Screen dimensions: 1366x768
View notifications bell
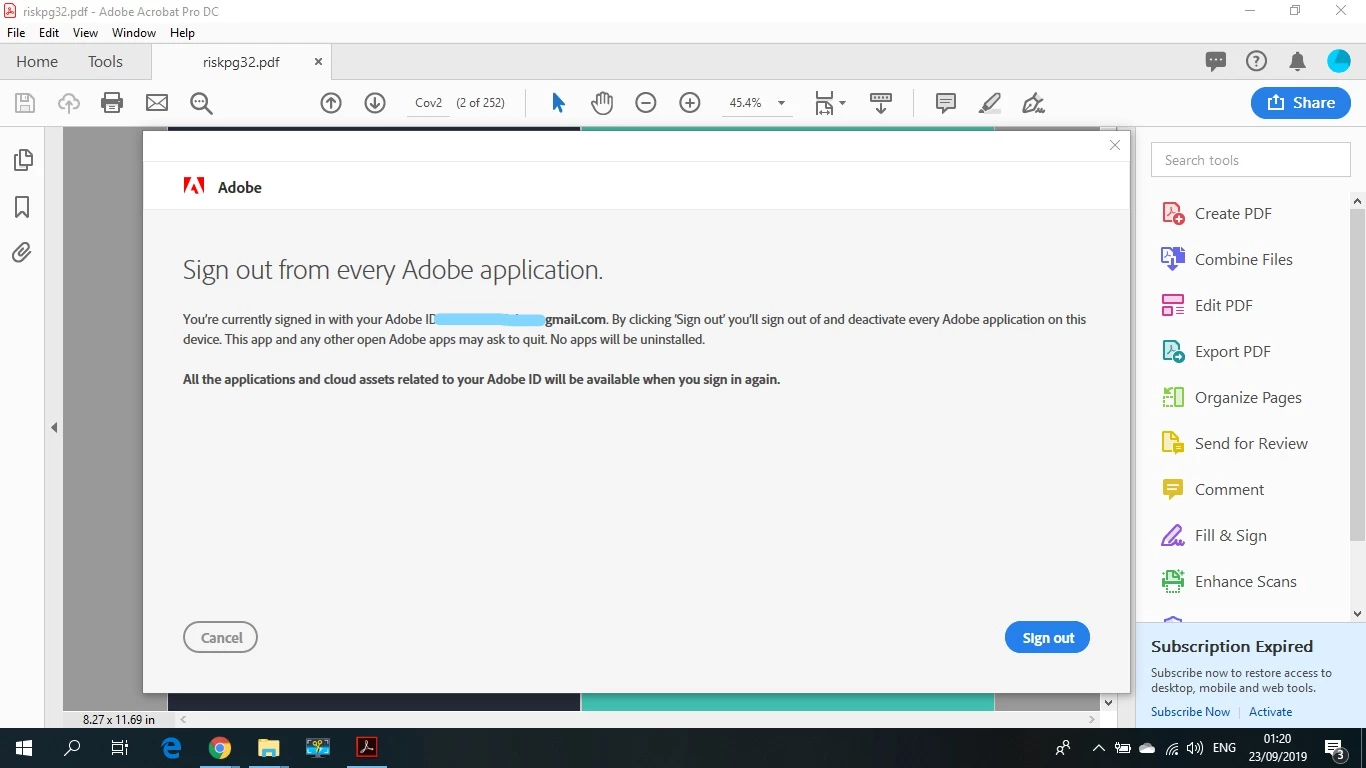pyautogui.click(x=1298, y=61)
